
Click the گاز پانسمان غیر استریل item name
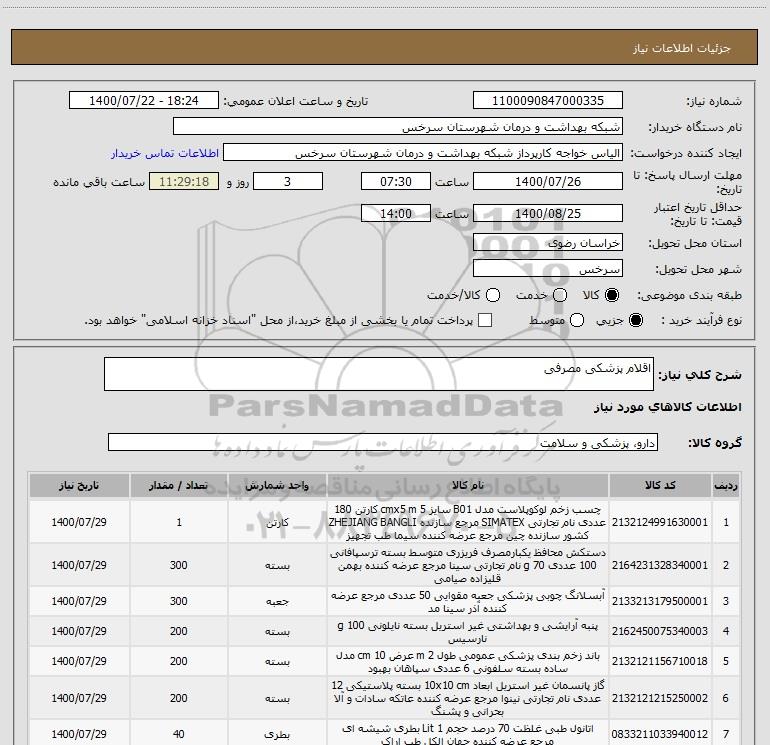point(468,698)
